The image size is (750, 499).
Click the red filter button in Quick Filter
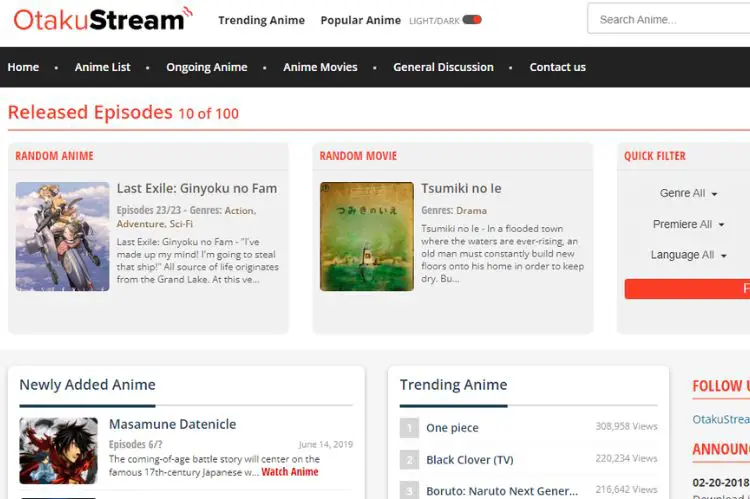tap(687, 289)
